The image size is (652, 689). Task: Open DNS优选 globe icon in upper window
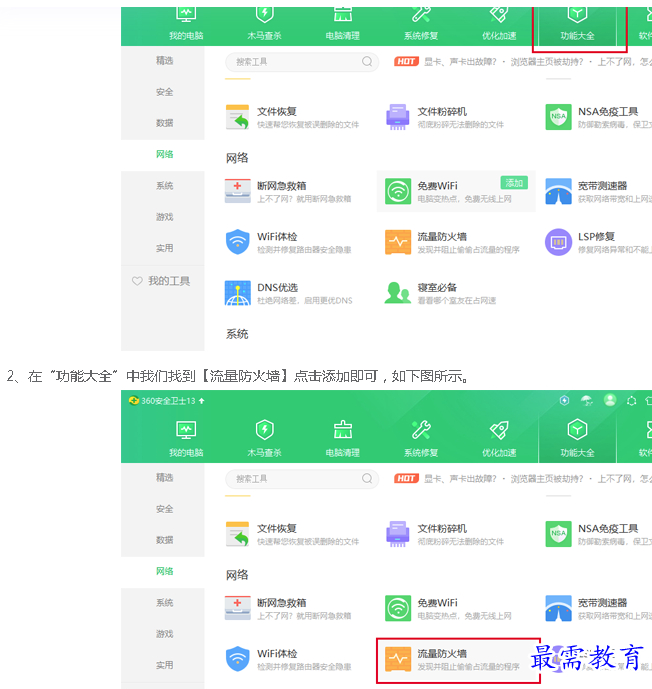(x=238, y=293)
